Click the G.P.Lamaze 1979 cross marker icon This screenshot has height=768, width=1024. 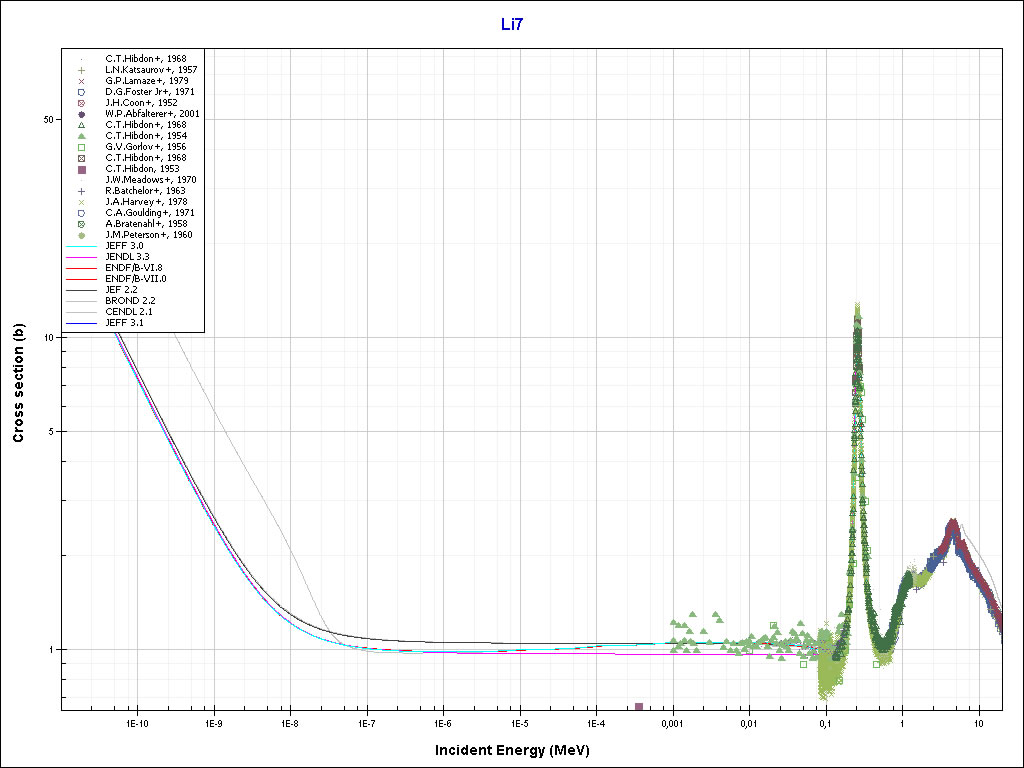point(83,81)
